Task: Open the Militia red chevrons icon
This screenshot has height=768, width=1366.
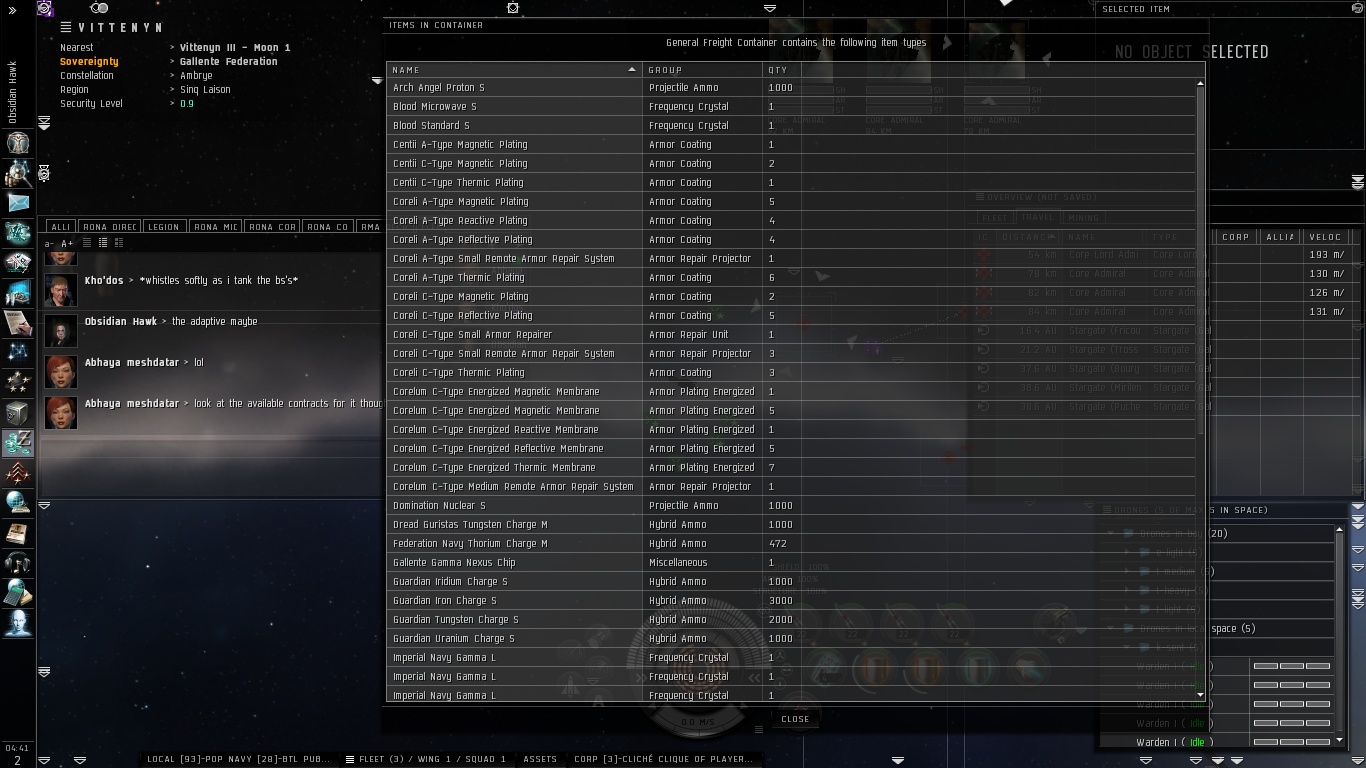Action: pos(18,473)
